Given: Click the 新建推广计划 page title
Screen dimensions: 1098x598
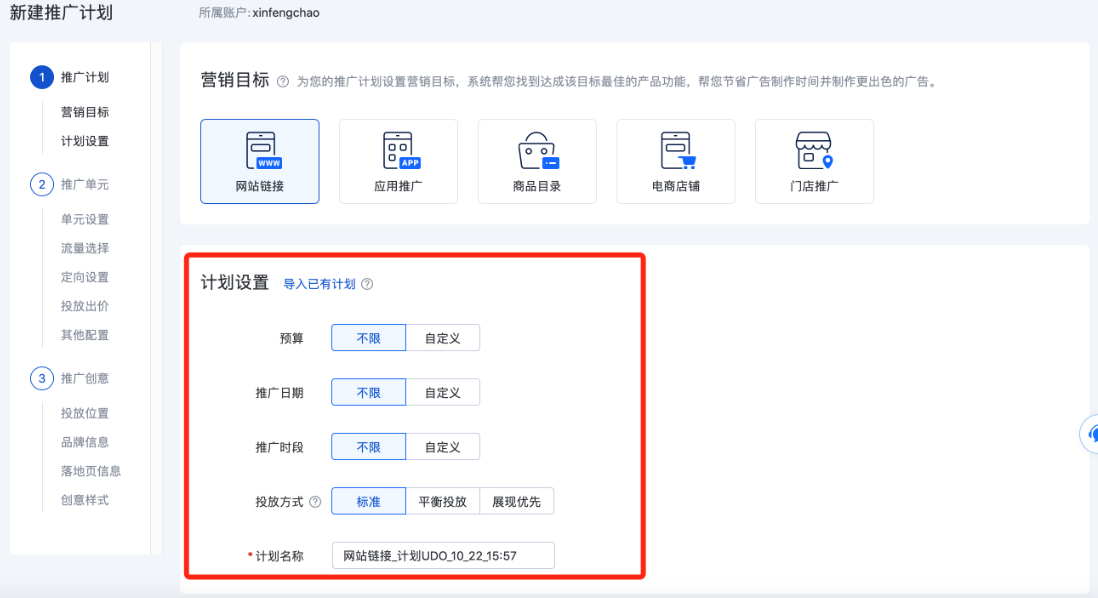Looking at the screenshot, I should tap(61, 13).
